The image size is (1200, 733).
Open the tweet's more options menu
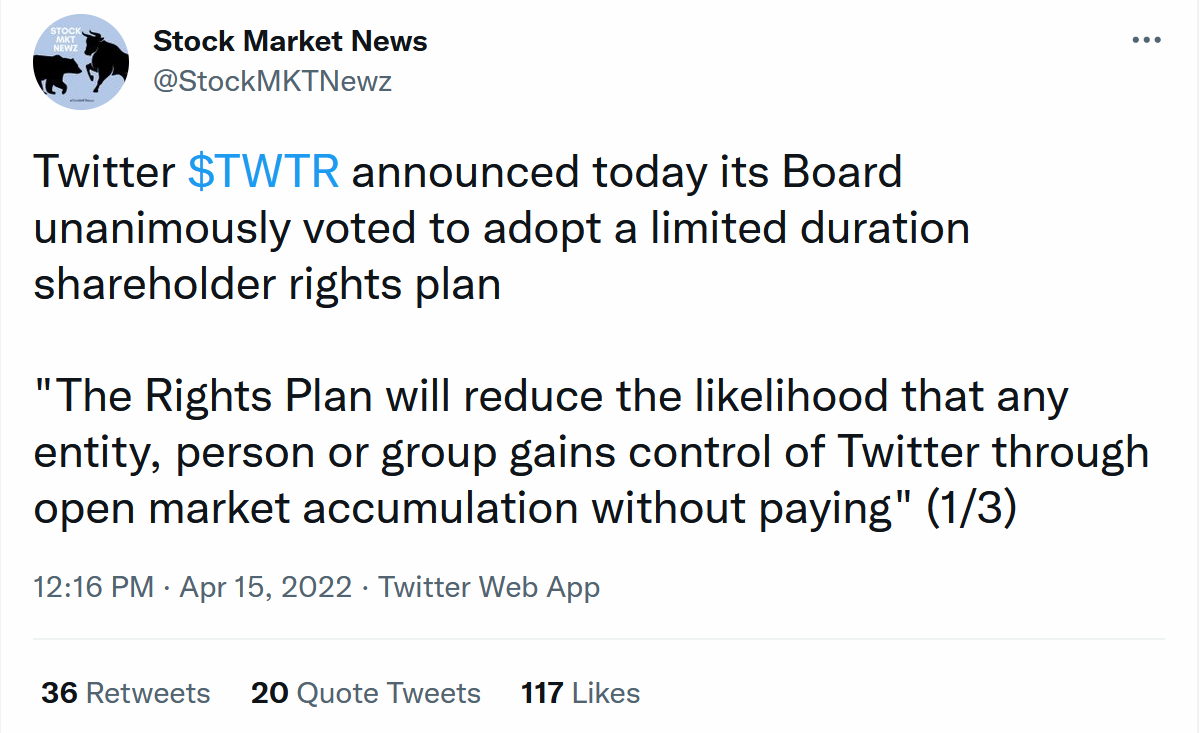click(x=1146, y=41)
